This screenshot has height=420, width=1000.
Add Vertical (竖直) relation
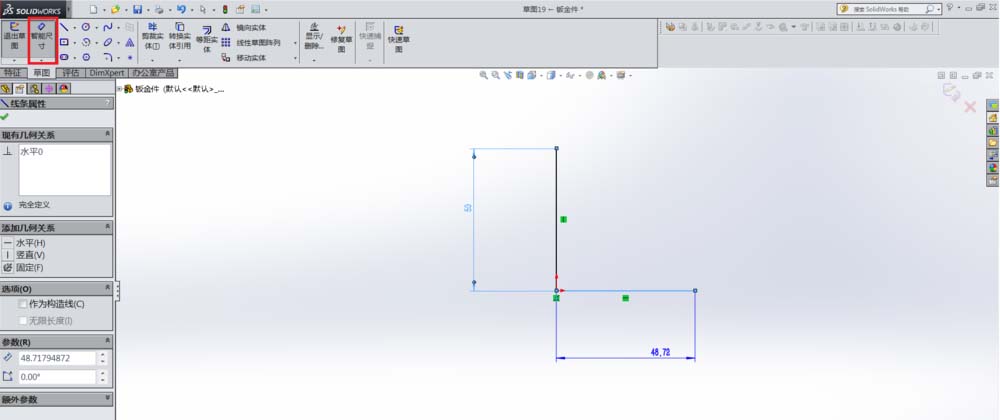tap(24, 255)
